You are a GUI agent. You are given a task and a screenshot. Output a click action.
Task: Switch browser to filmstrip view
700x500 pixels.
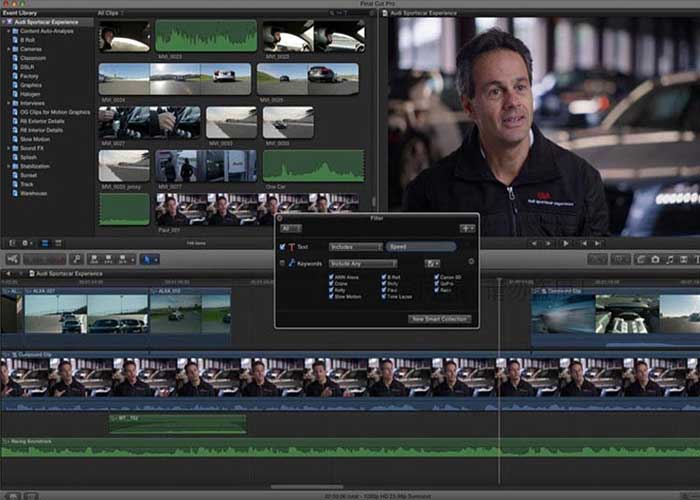click(45, 243)
